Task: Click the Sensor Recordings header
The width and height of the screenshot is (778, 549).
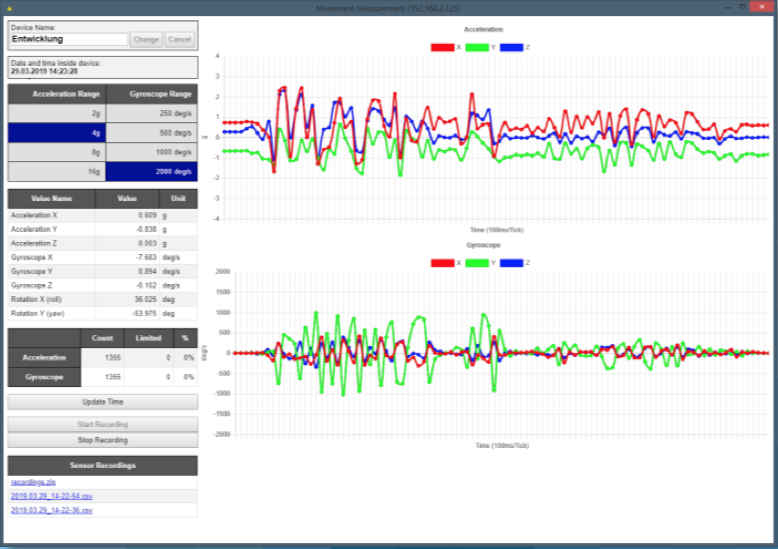Action: point(103,466)
